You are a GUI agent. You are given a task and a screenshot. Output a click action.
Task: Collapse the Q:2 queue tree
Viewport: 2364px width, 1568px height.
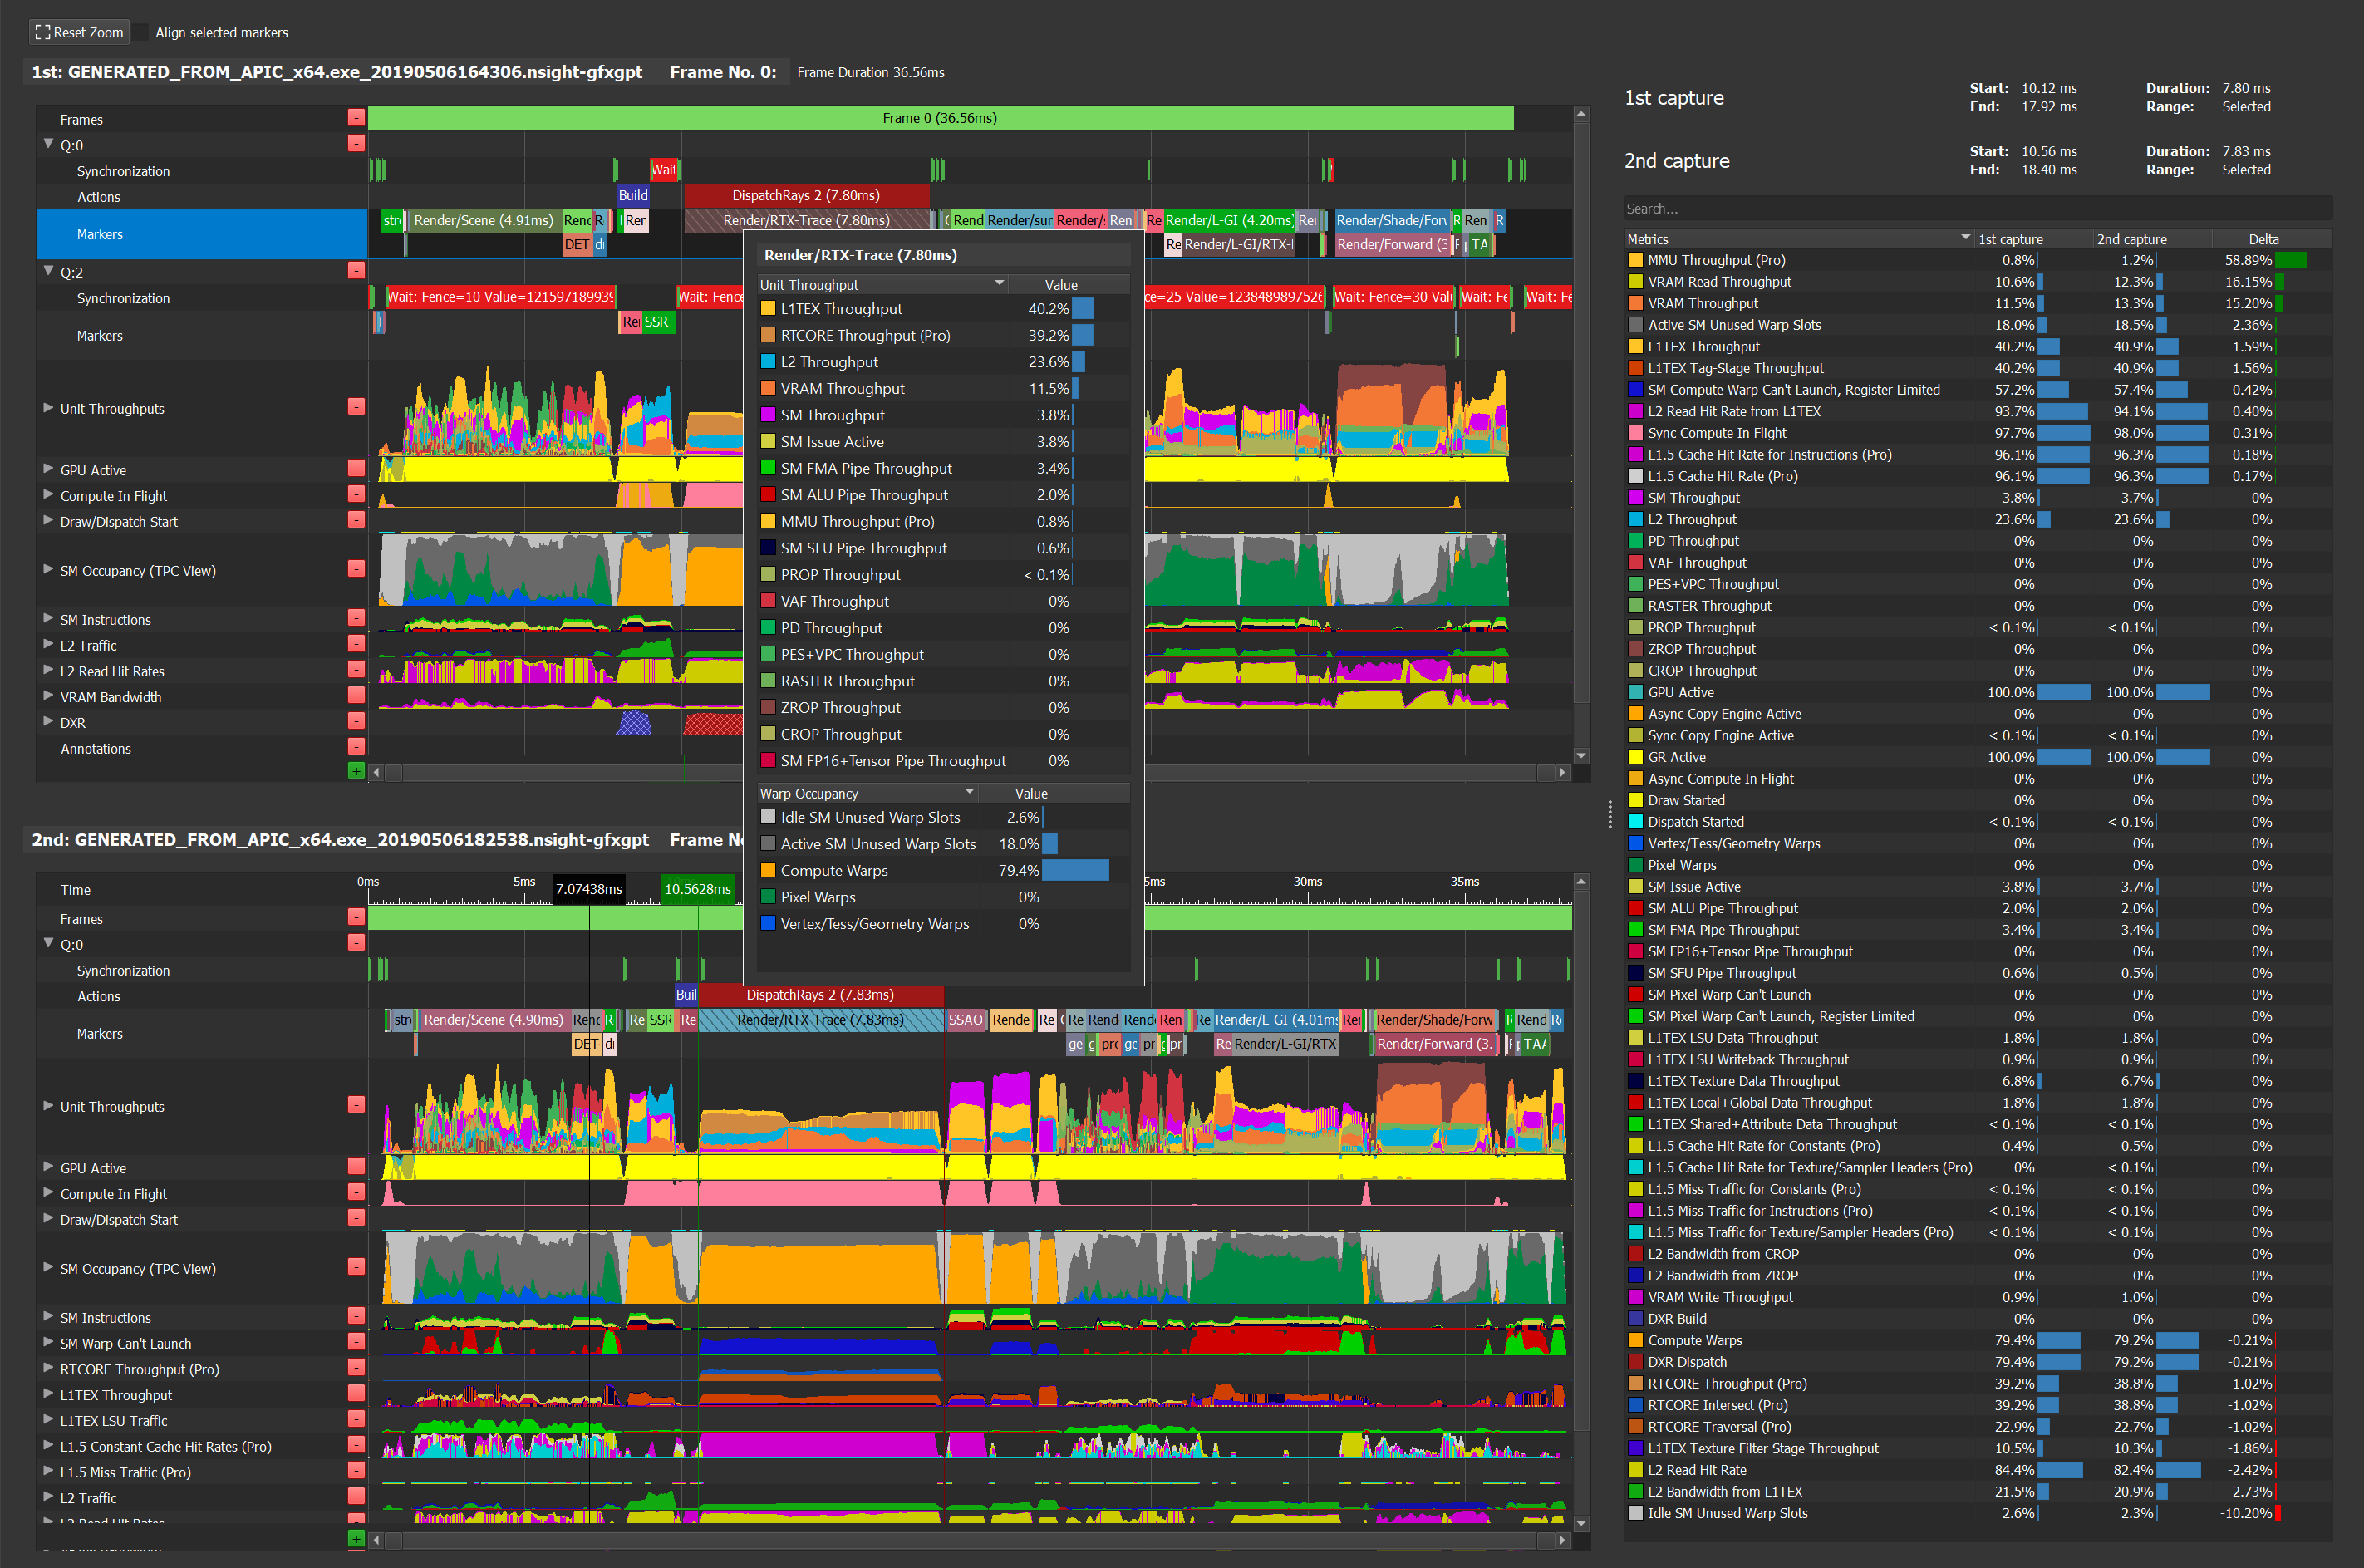click(48, 271)
